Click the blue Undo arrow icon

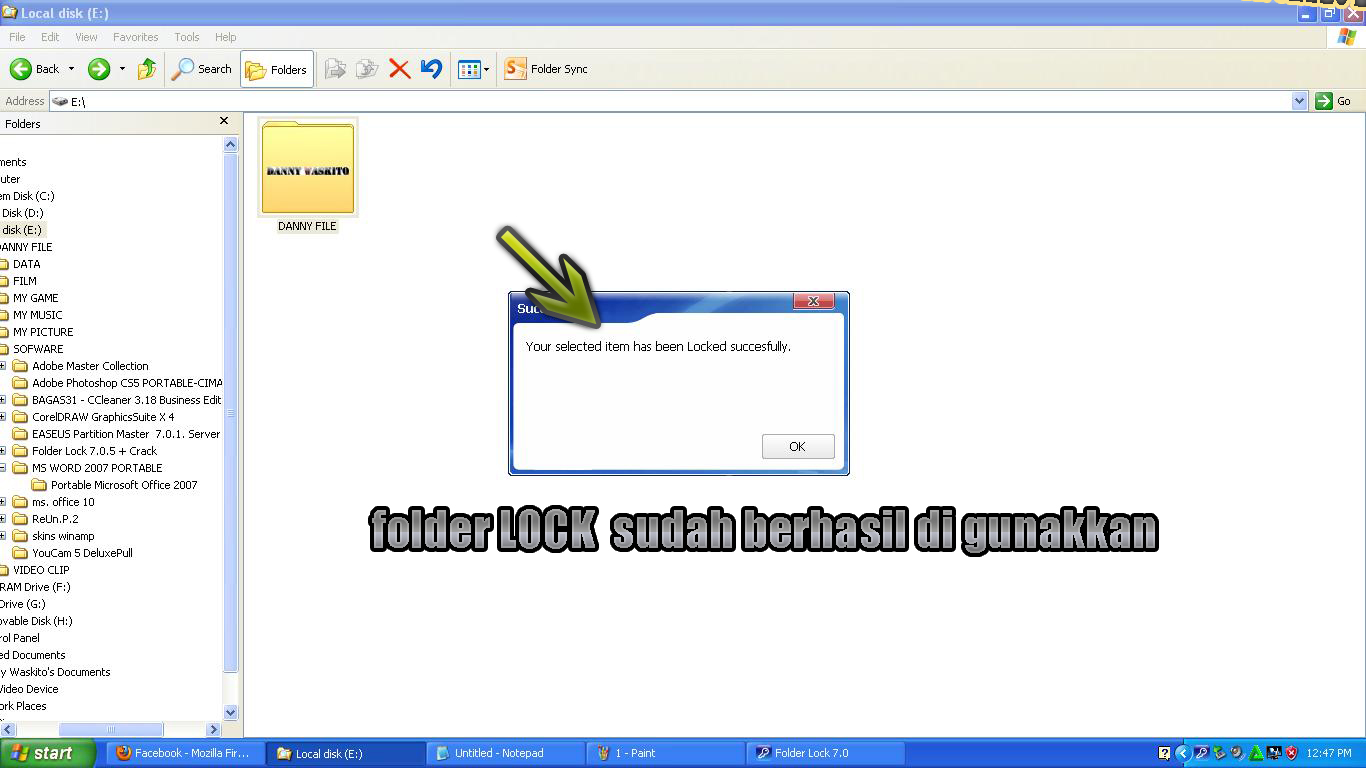tap(431, 69)
